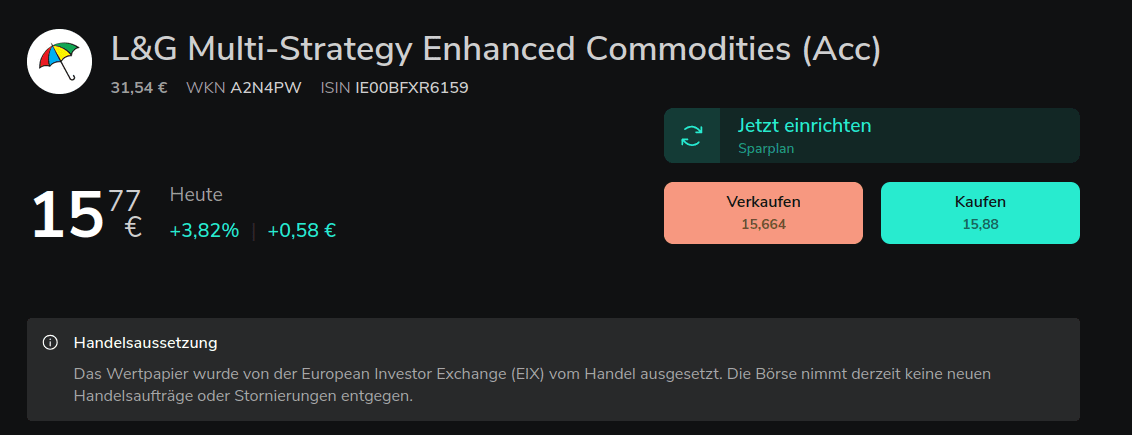Screen dimensions: 1132x435
Task: Click the Euro symbol beside the large price
Action: pyautogui.click(x=133, y=227)
